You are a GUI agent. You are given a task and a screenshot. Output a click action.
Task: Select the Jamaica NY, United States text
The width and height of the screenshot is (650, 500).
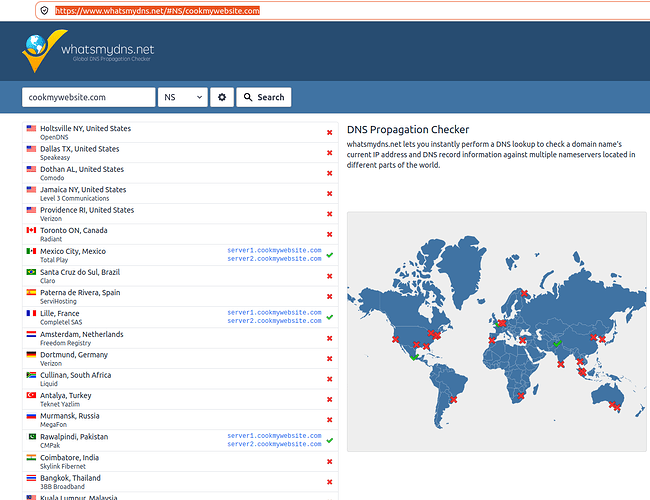[x=83, y=189]
